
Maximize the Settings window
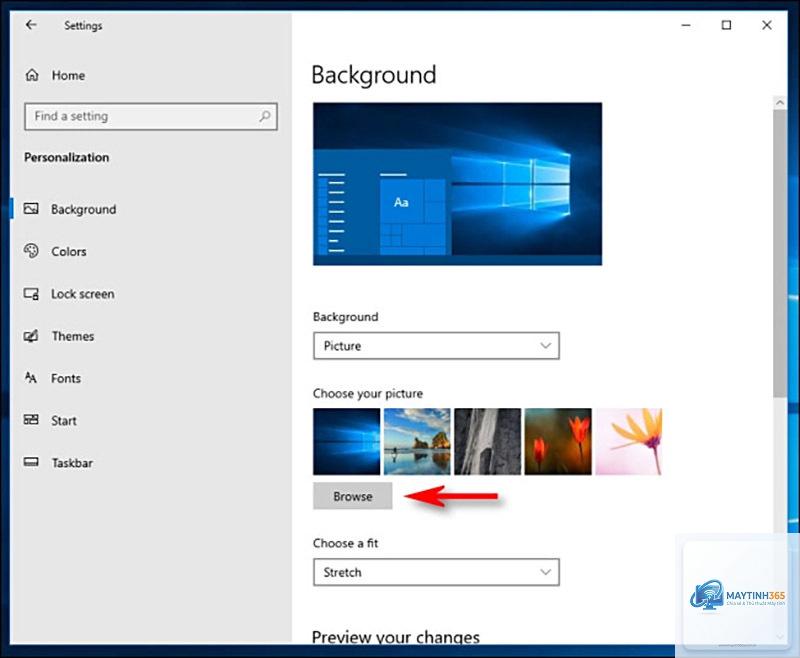click(x=727, y=25)
